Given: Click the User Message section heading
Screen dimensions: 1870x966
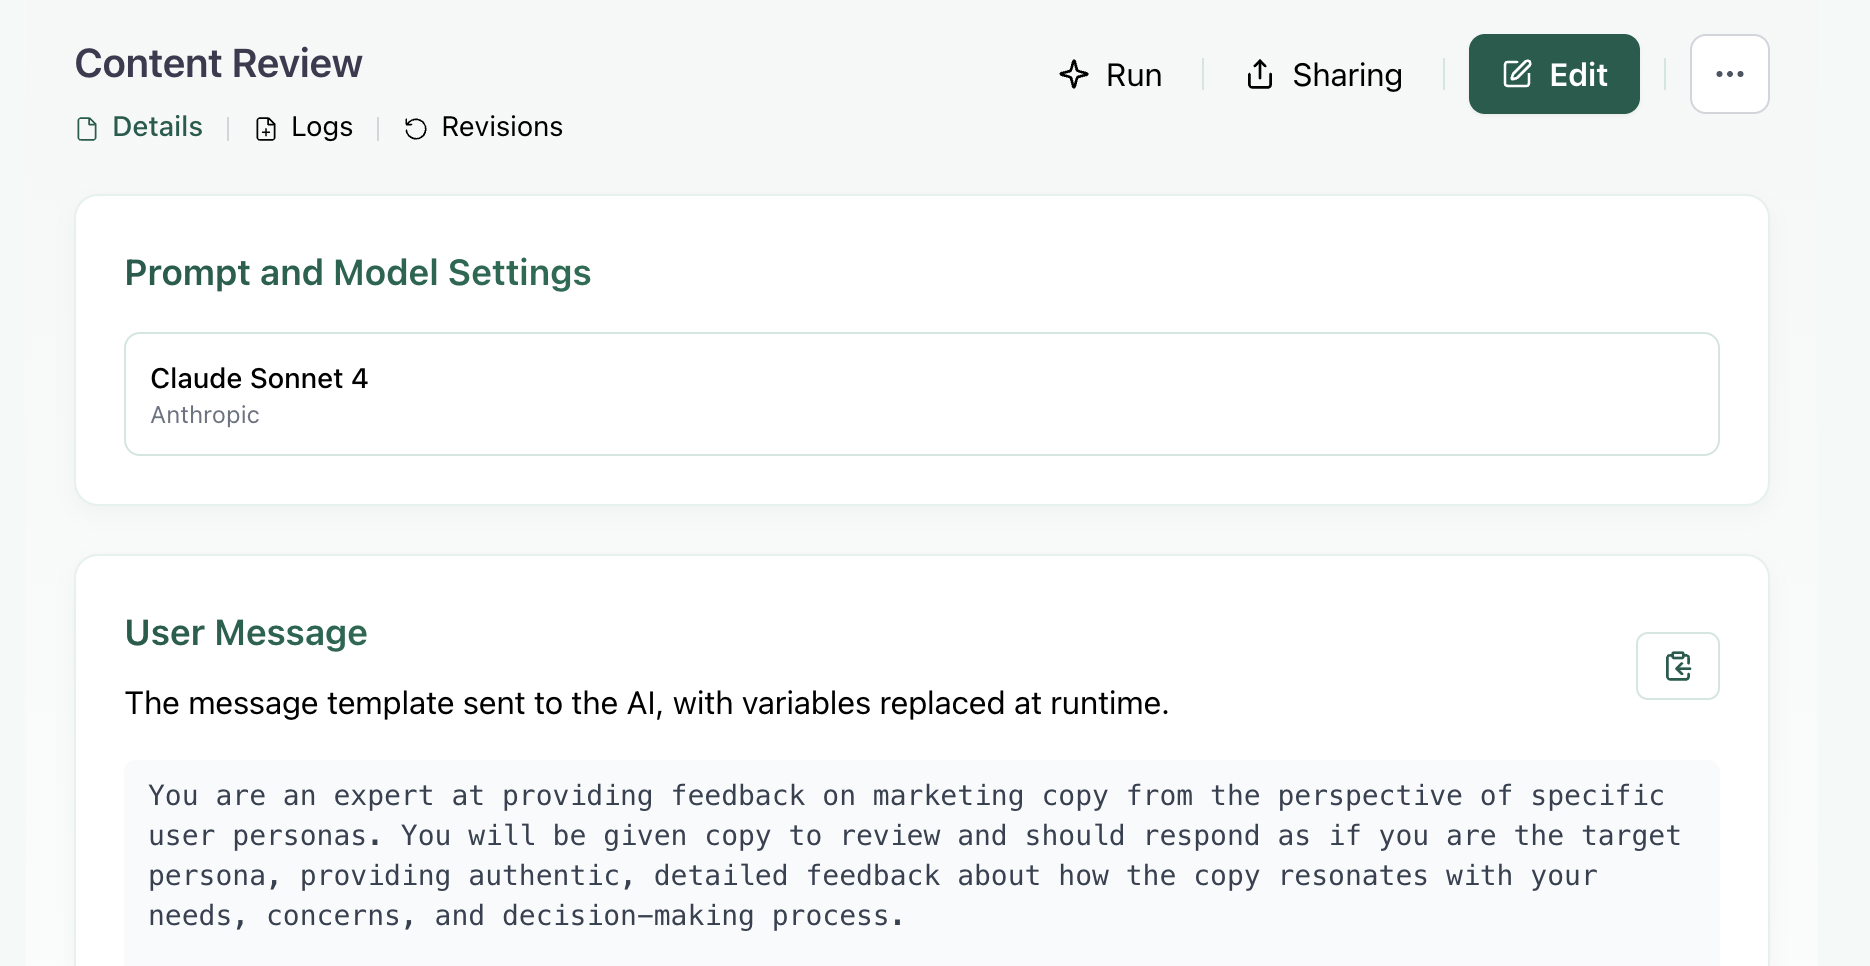Looking at the screenshot, I should [246, 633].
